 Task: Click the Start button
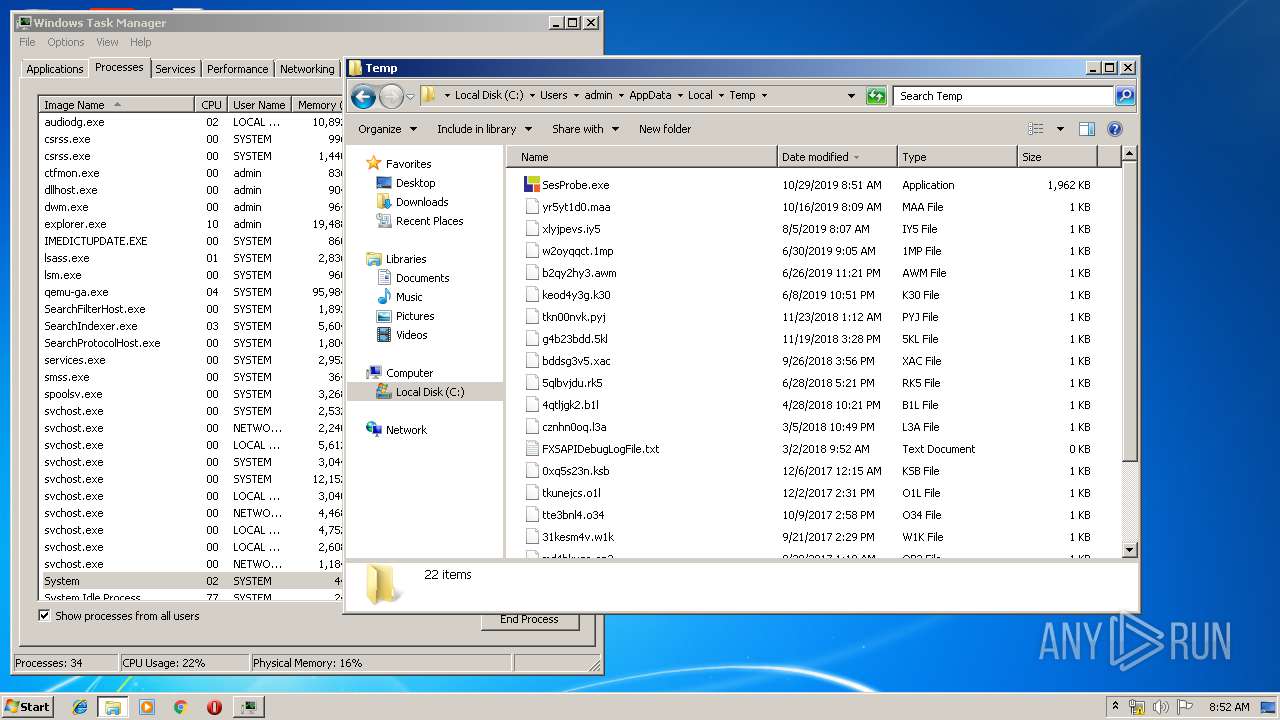coord(27,707)
